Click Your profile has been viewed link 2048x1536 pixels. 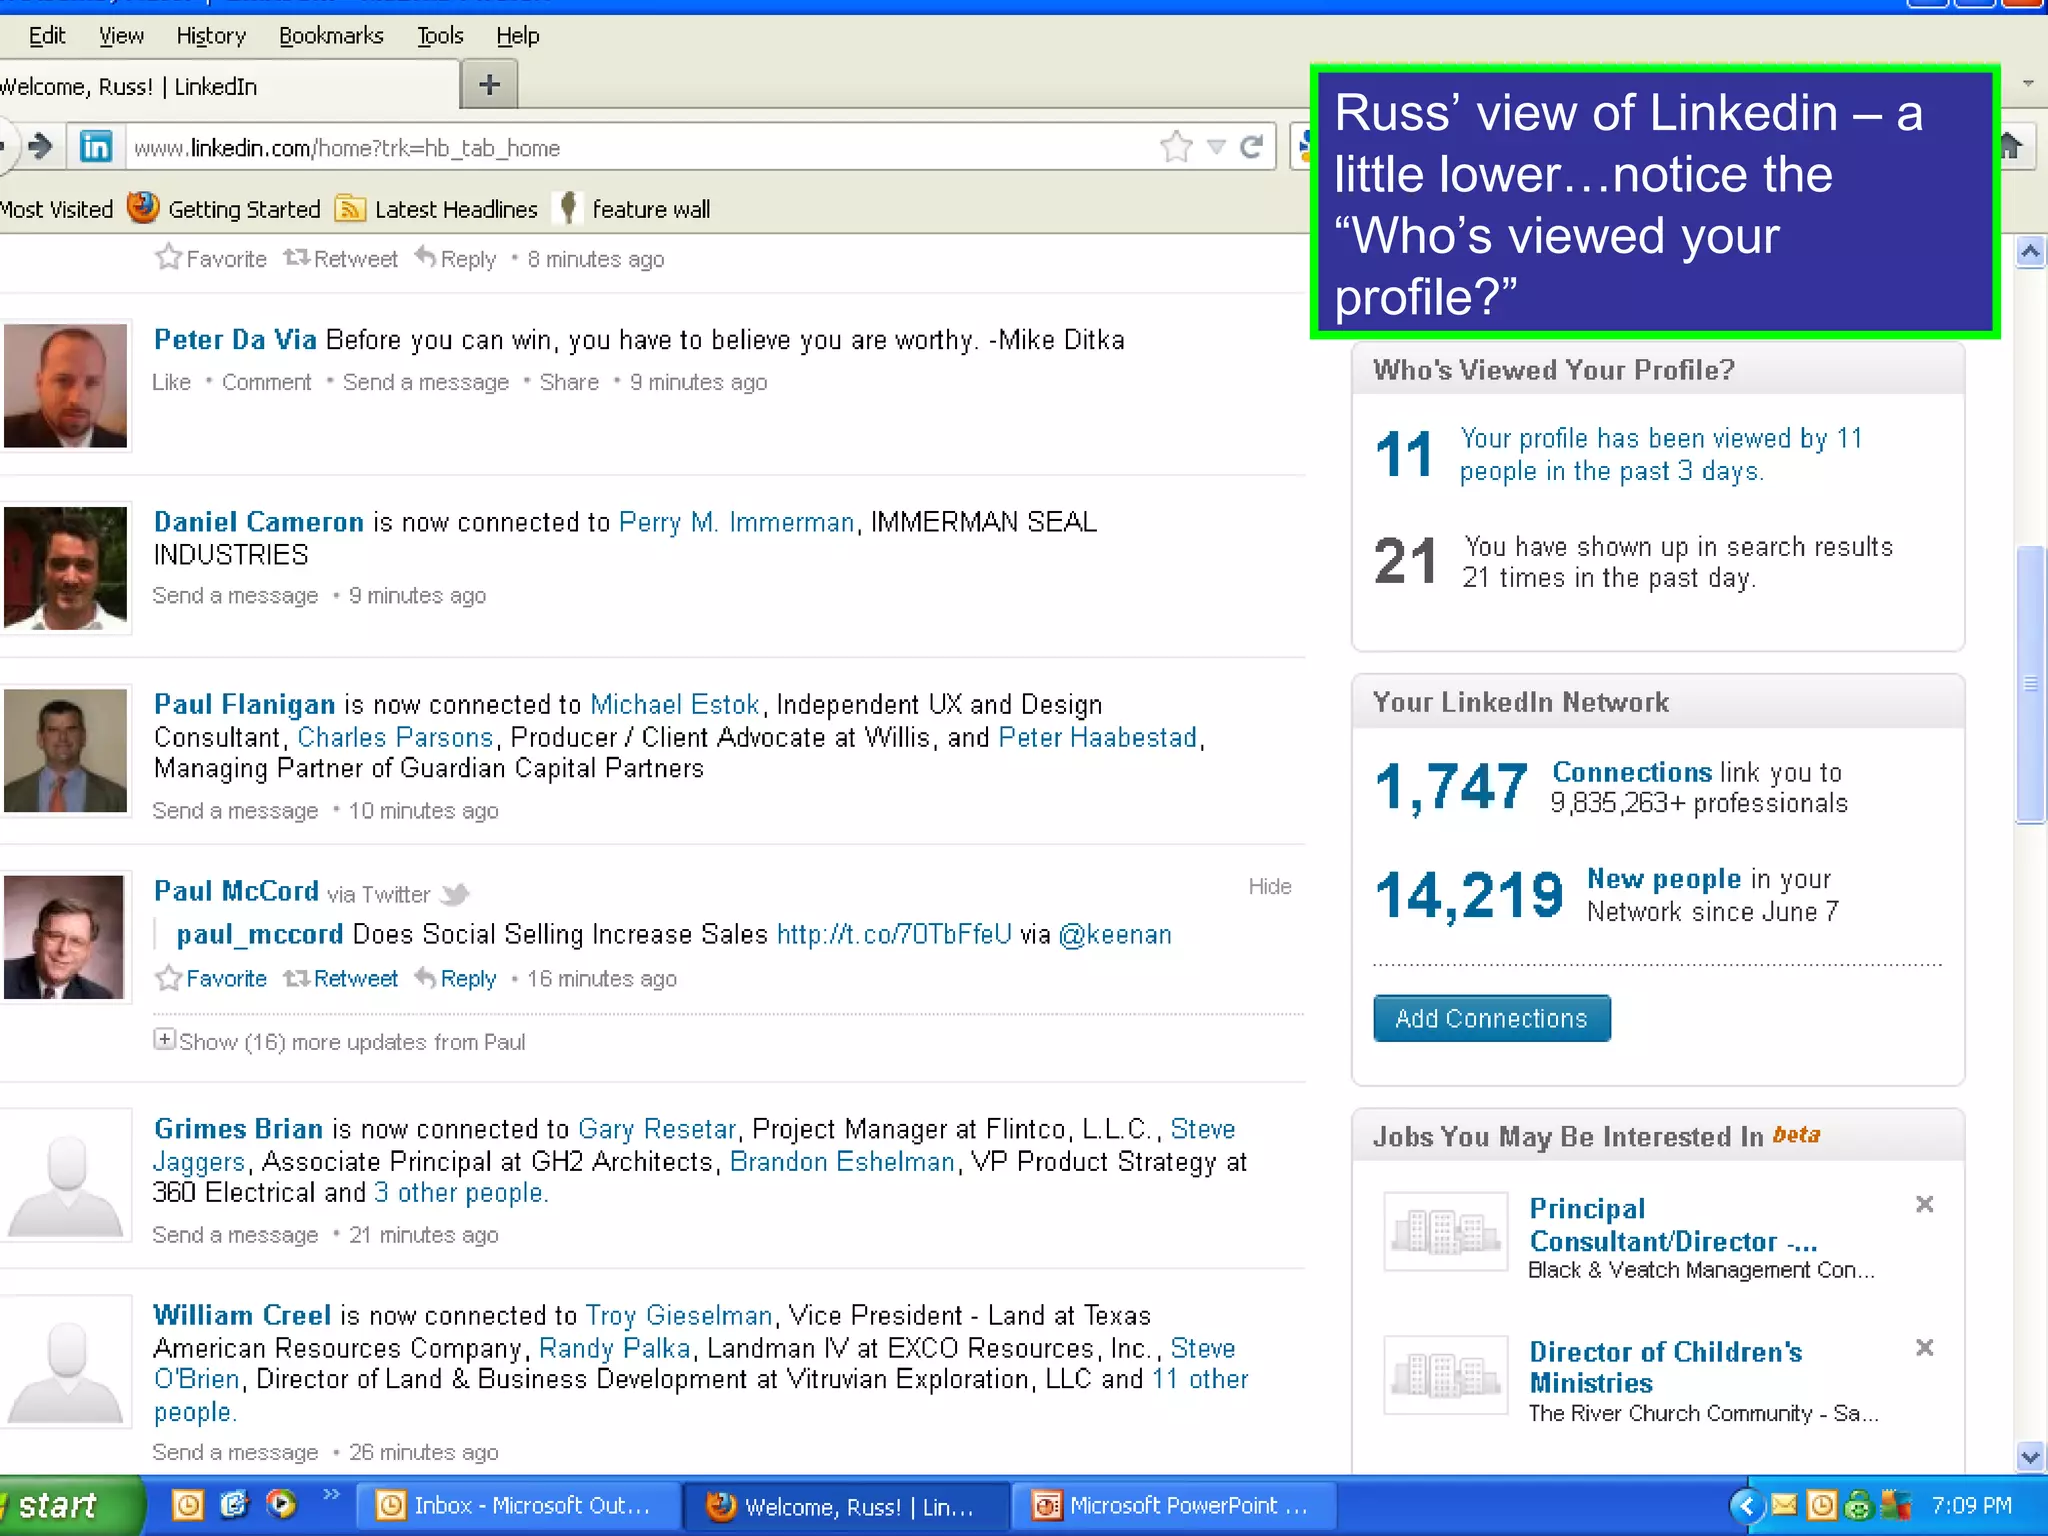click(1660, 454)
